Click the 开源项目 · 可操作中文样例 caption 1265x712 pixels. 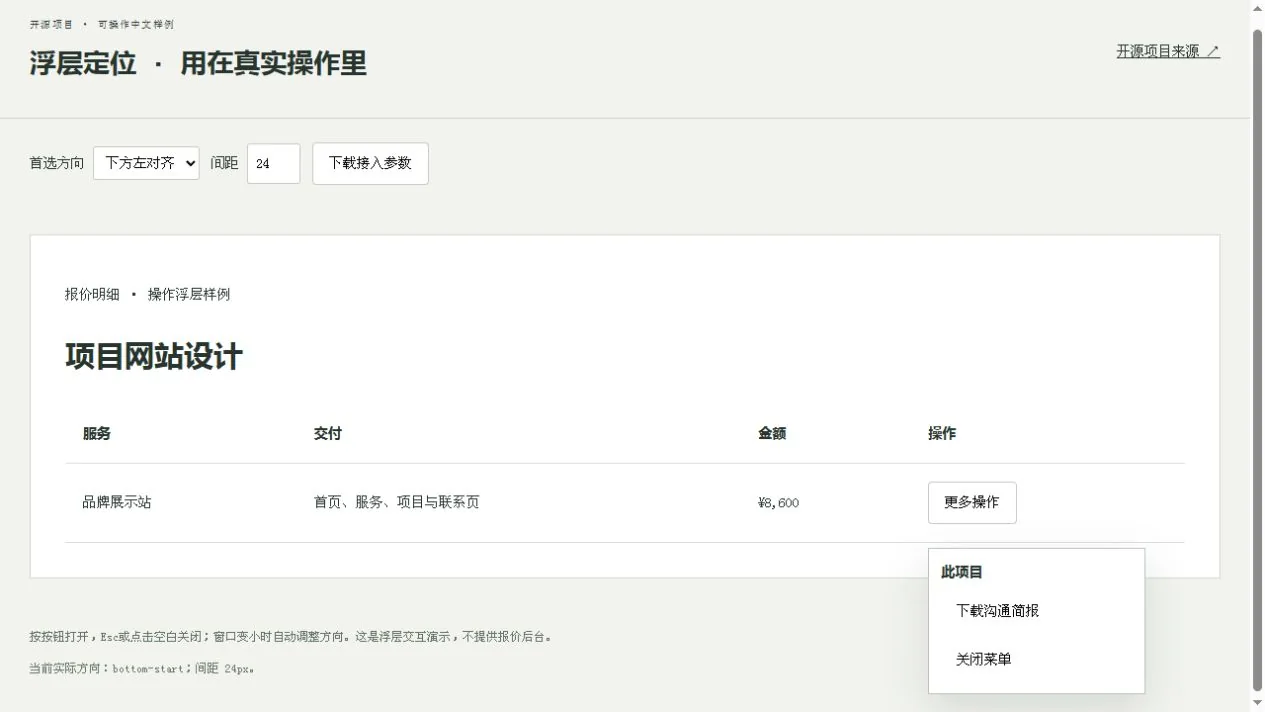[102, 24]
